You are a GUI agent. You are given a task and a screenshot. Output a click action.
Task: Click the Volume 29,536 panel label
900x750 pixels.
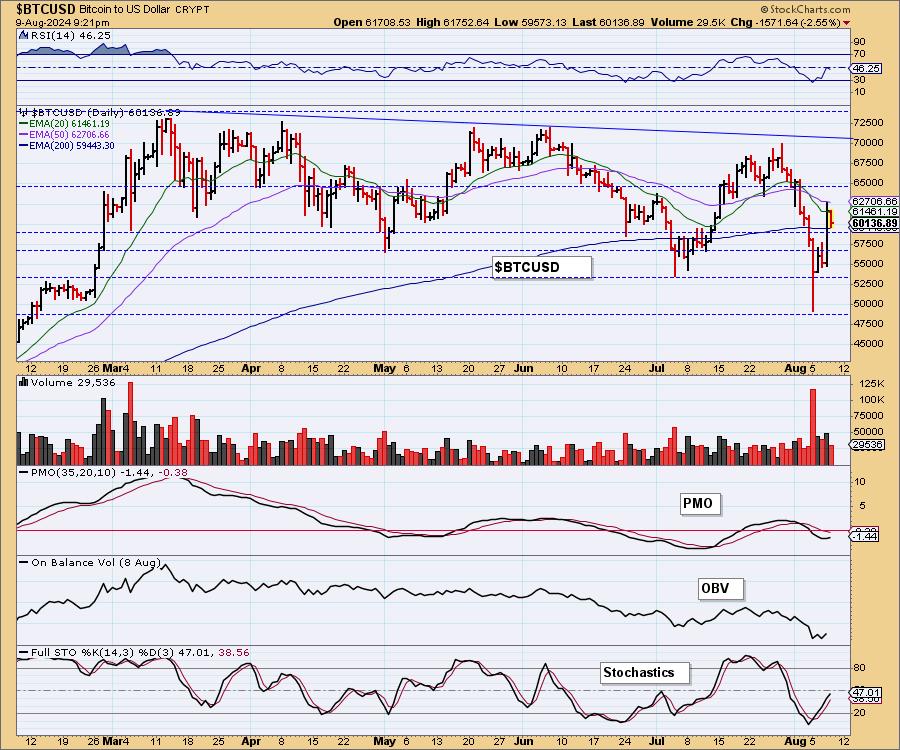click(73, 383)
